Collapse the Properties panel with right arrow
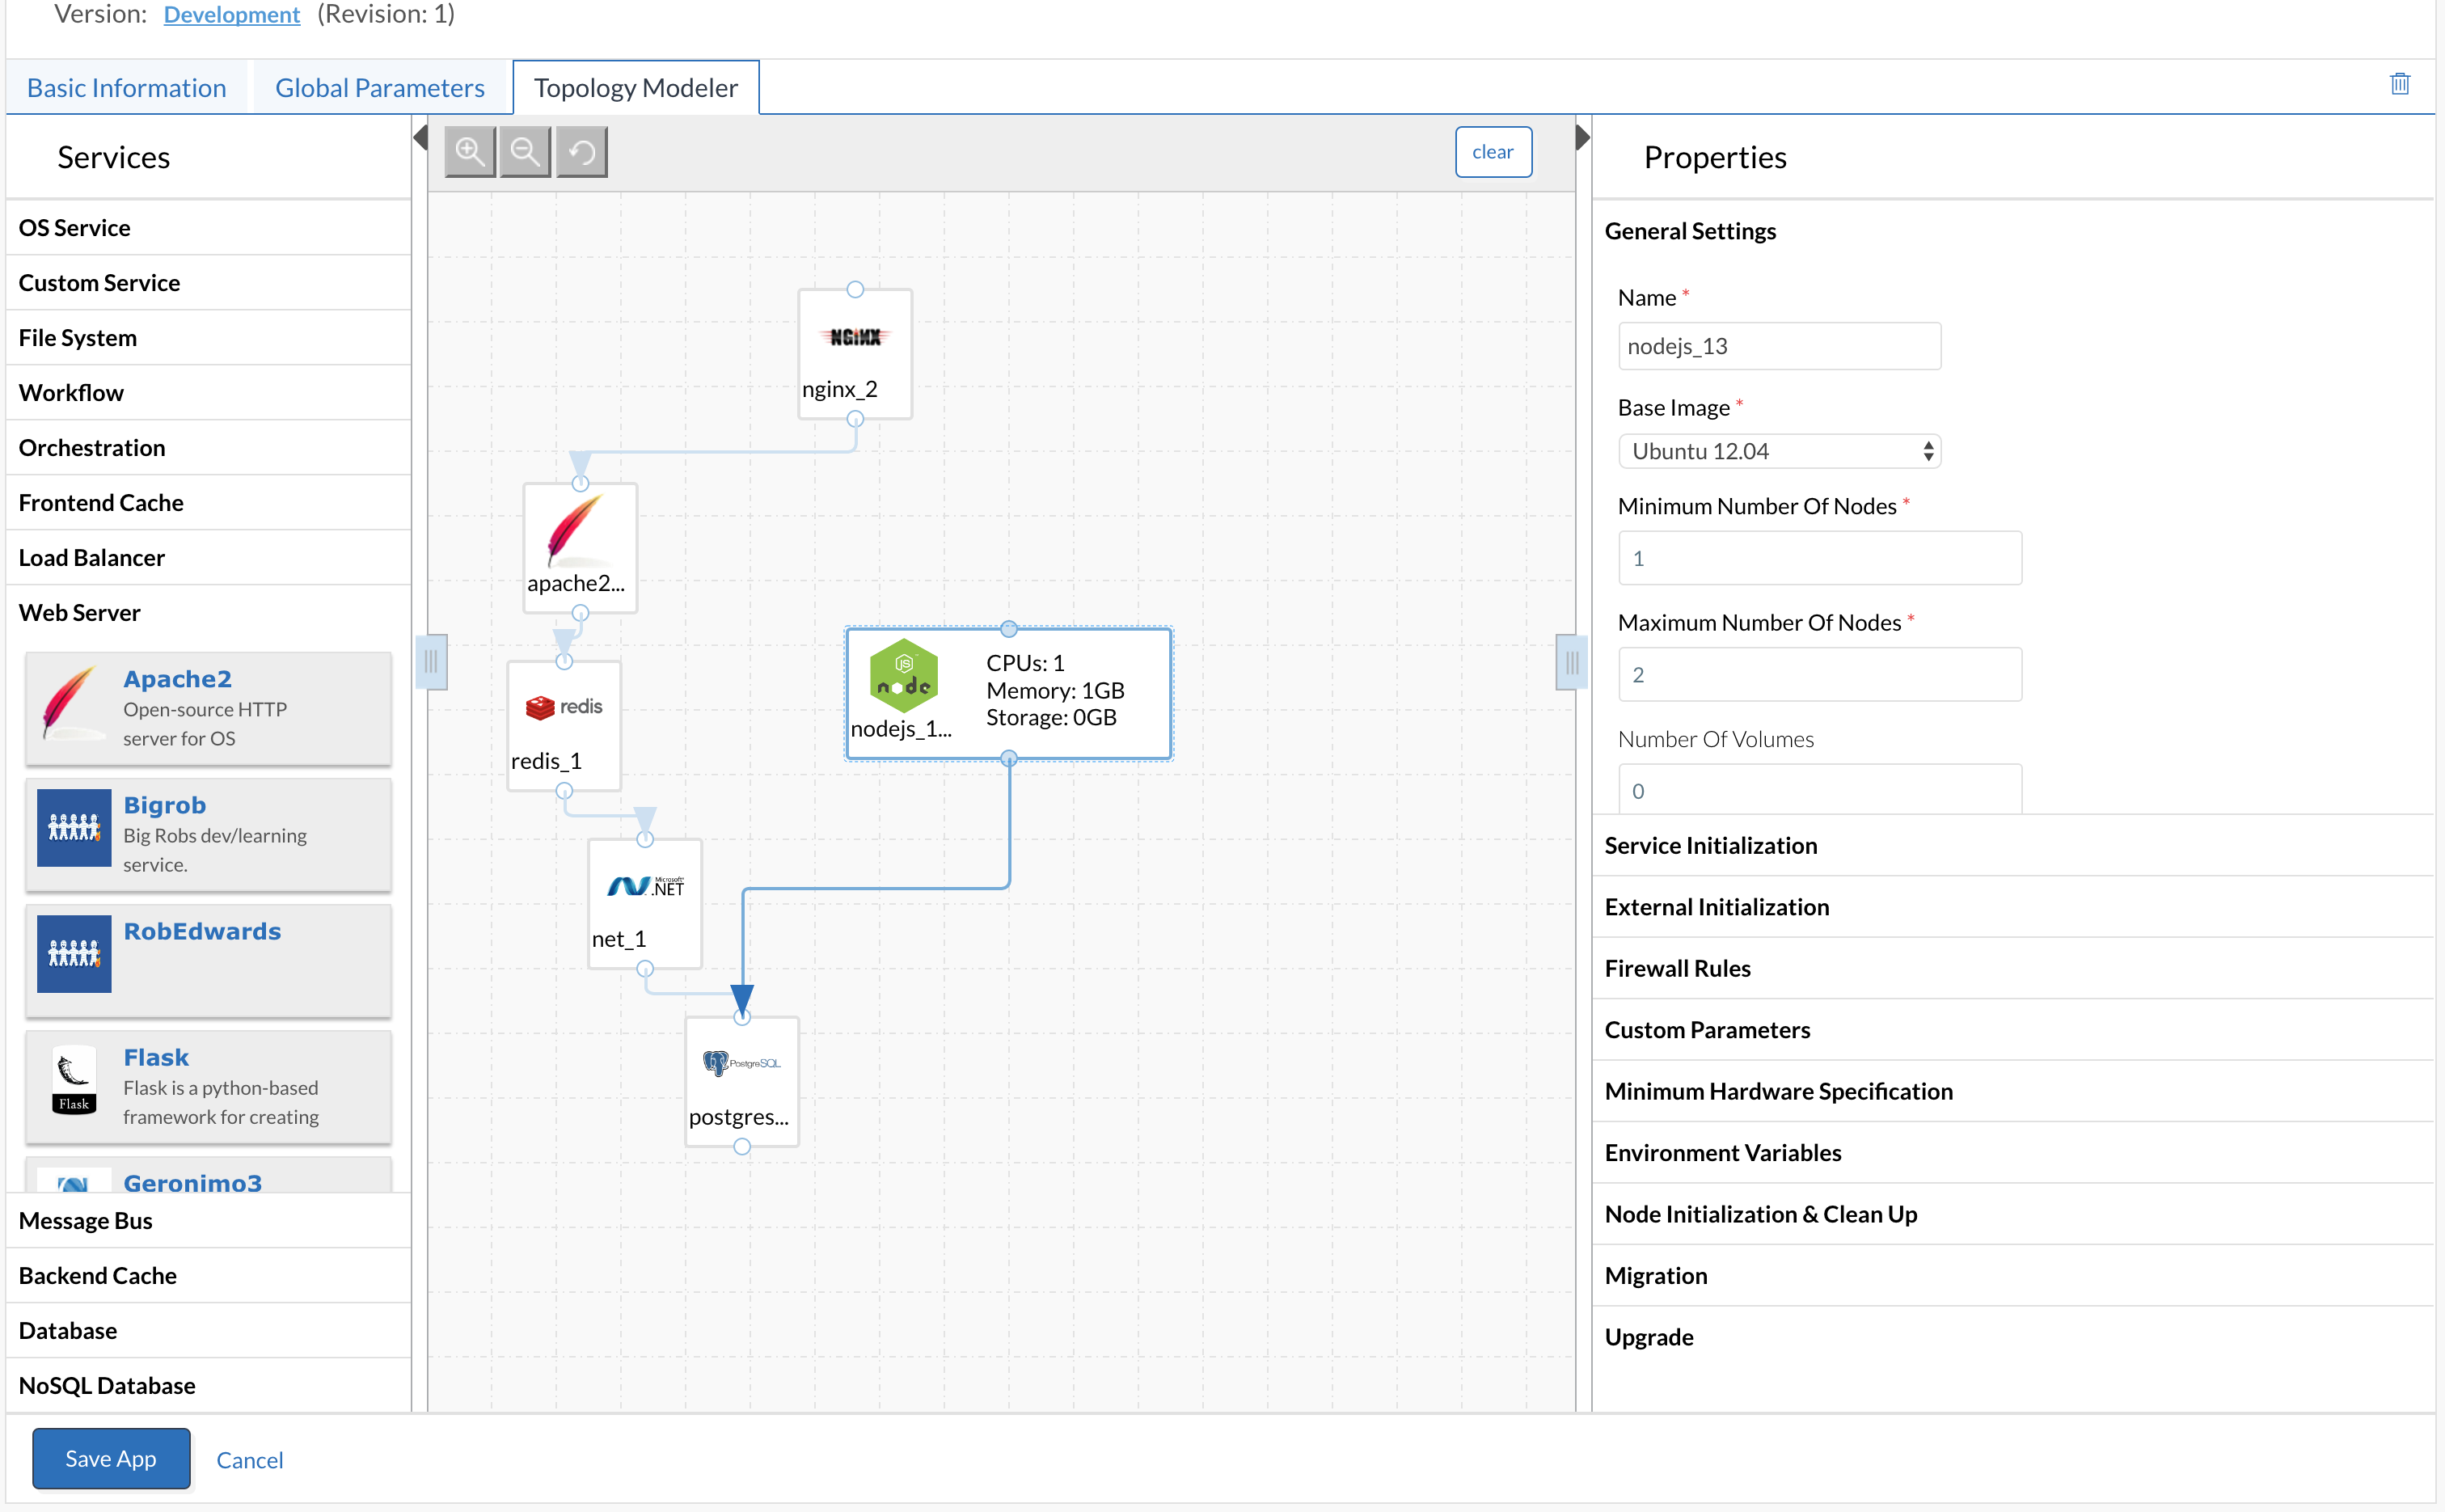 (1582, 137)
